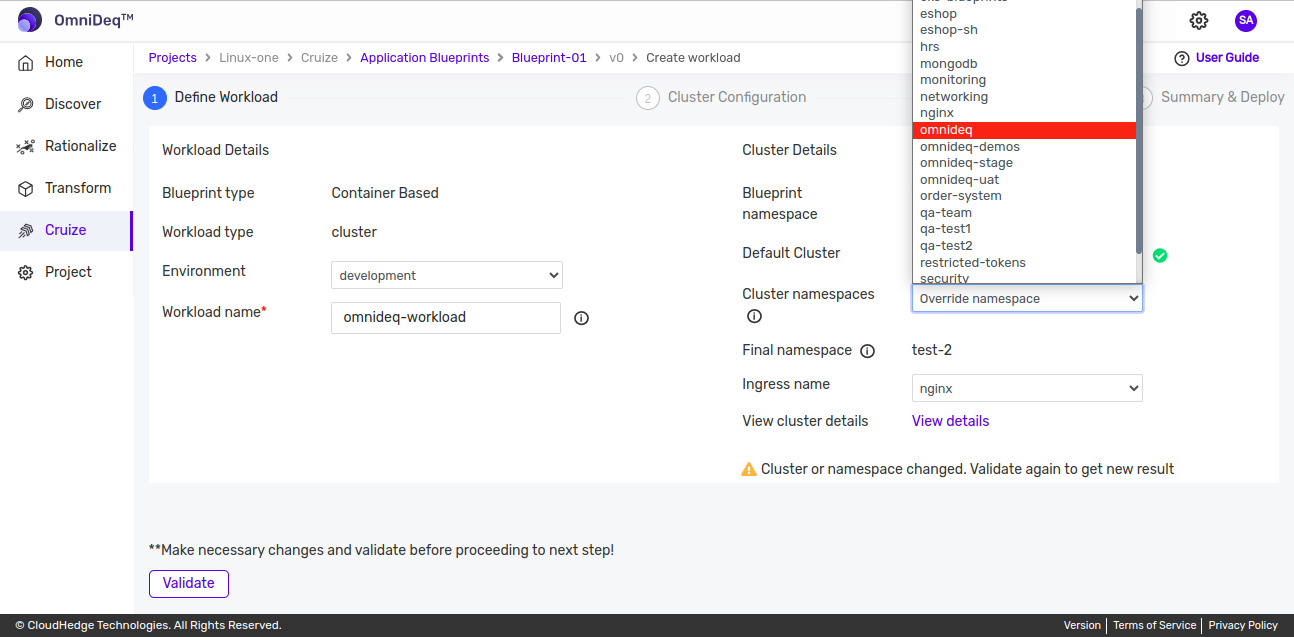
Task: Select order-system namespace option
Action: (x=1025, y=196)
